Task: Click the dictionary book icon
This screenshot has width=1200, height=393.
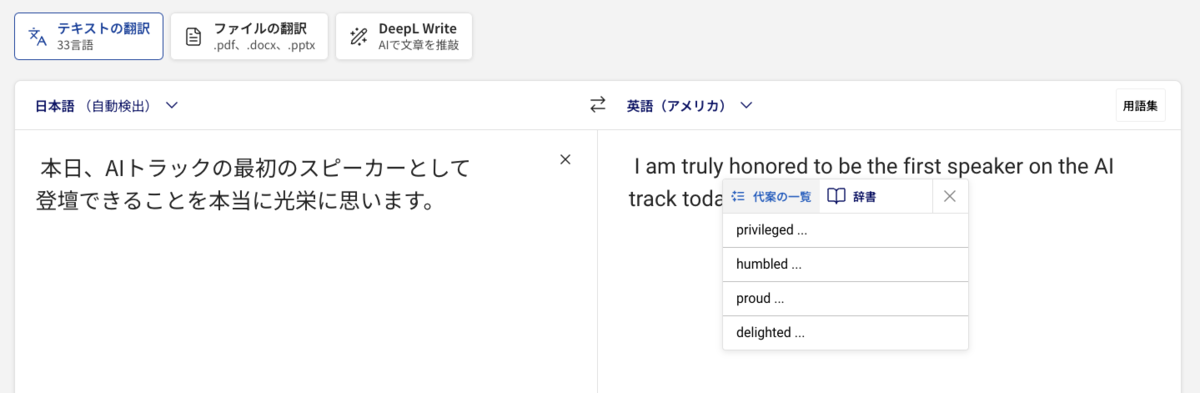Action: [x=836, y=196]
